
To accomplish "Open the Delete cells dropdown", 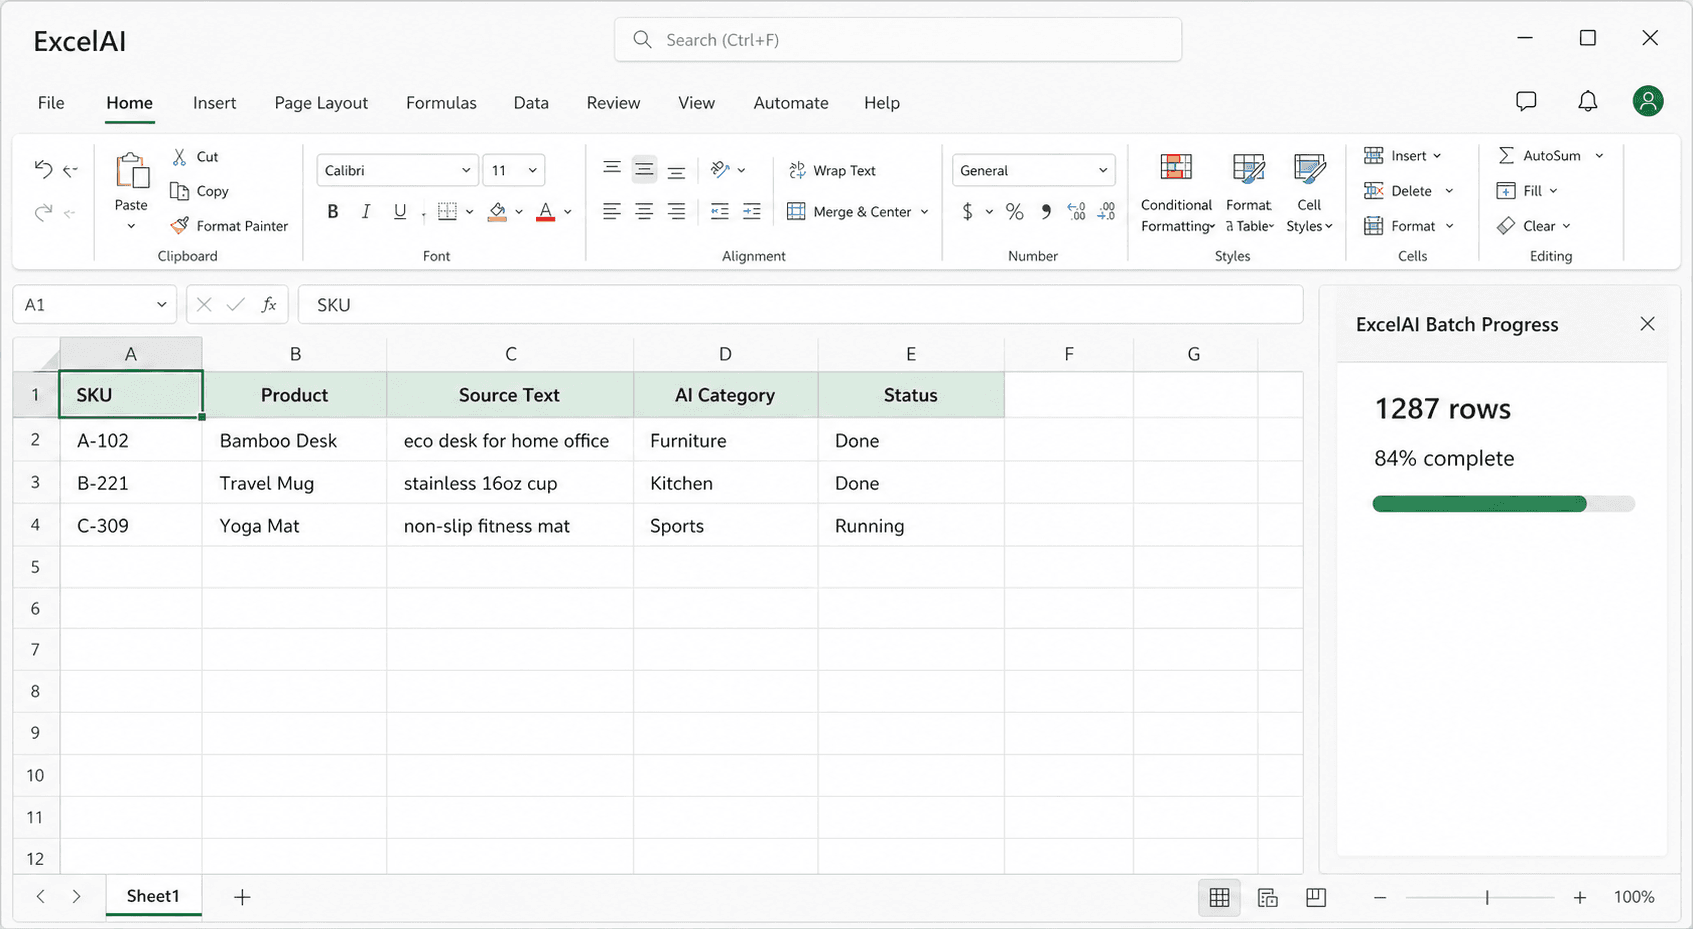I will [1409, 191].
